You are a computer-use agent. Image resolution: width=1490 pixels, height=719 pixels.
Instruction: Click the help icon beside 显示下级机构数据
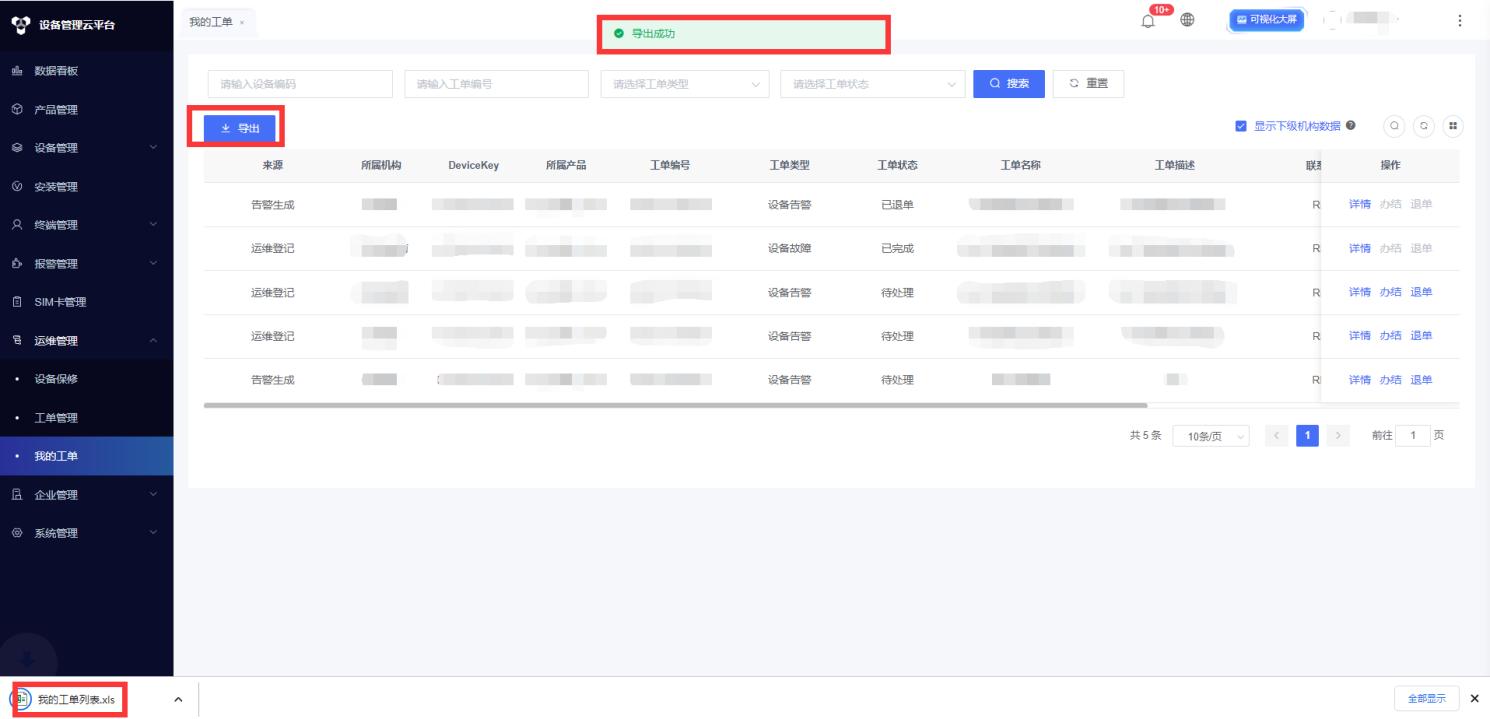(x=1351, y=126)
